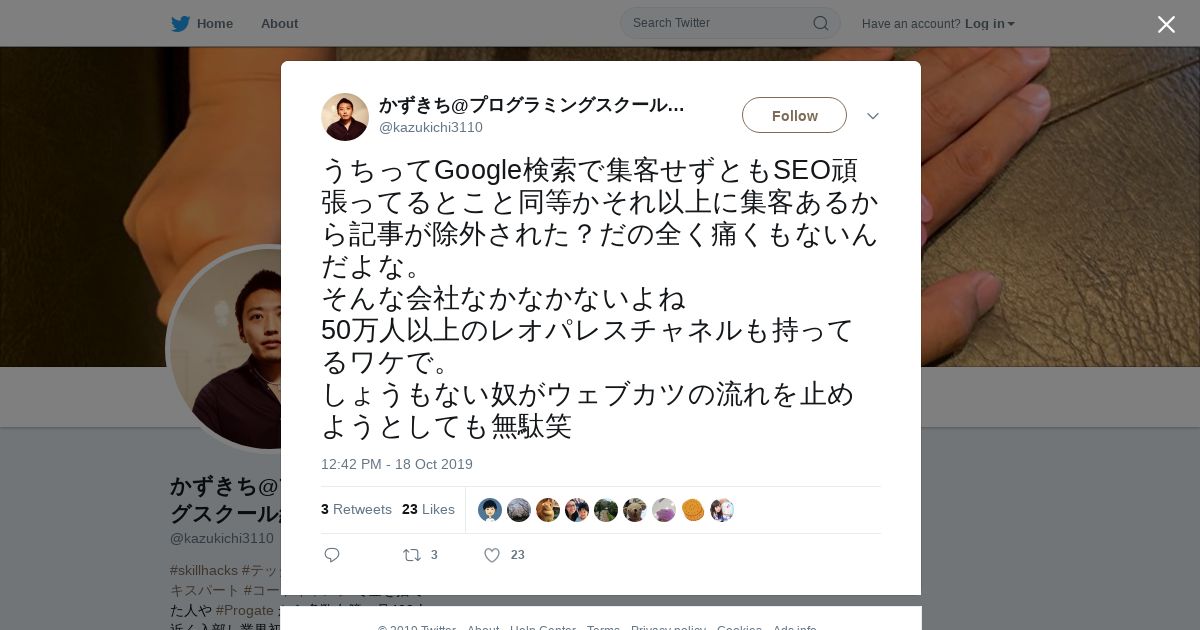1200x630 pixels.
Task: Click the first liker's avatar thumbnail
Action: pyautogui.click(x=490, y=510)
